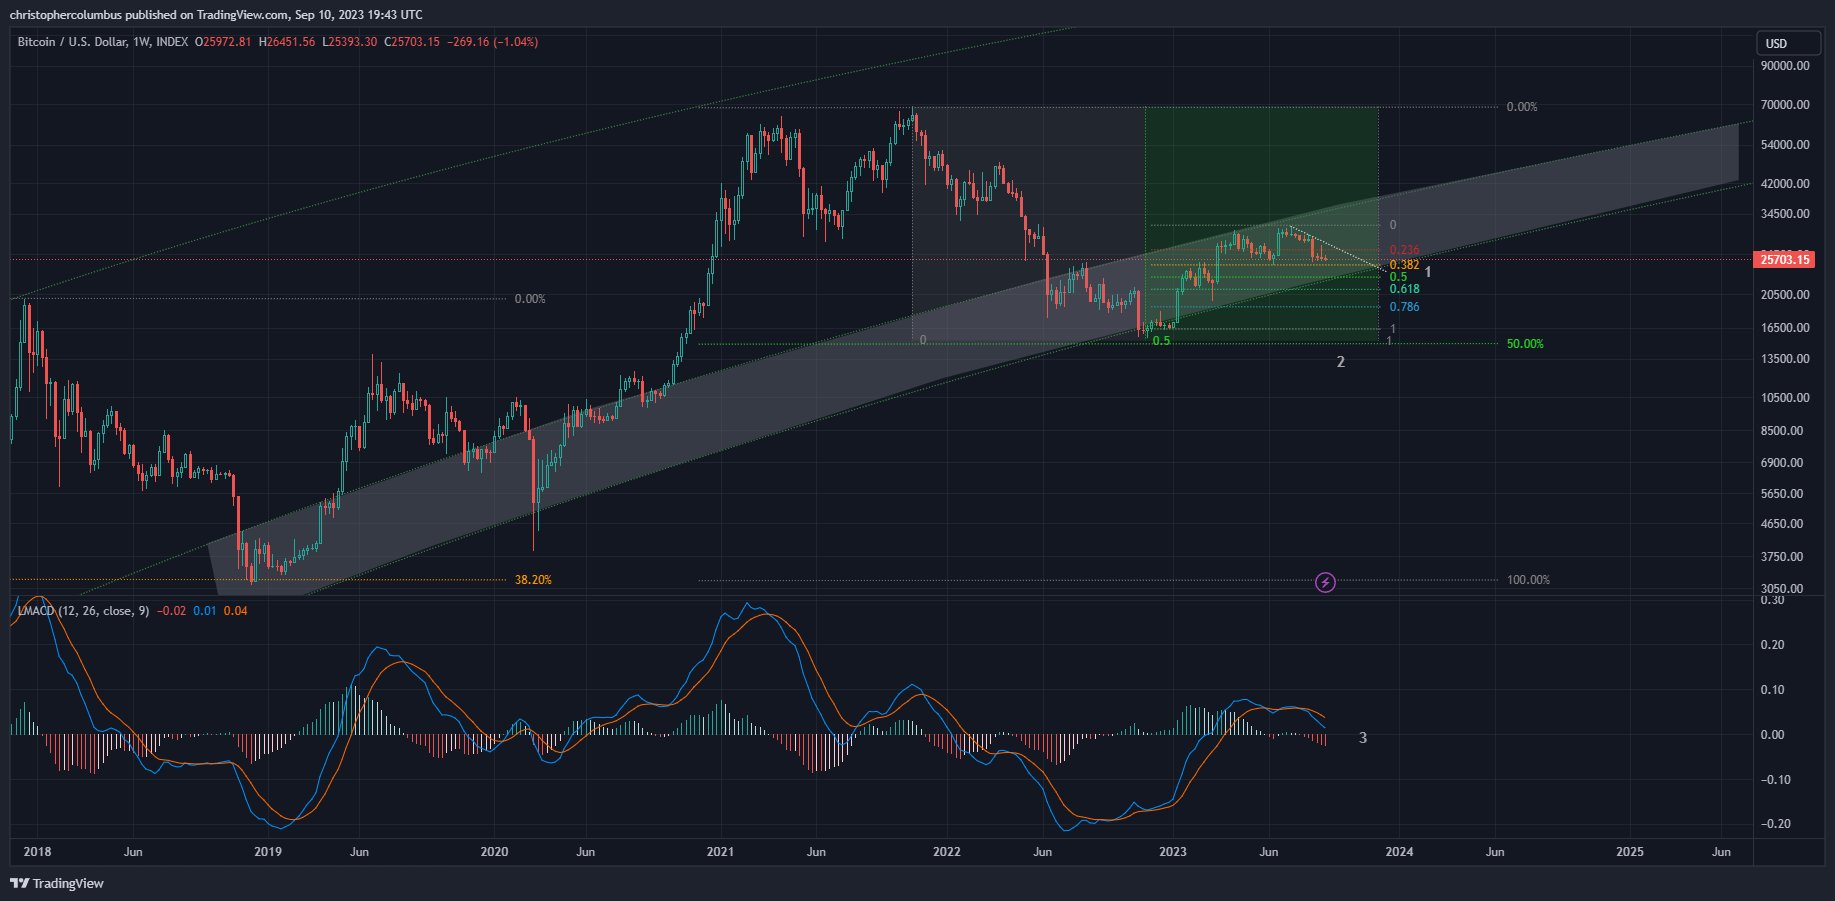Click the close value C25703.15
Screen dimensions: 1835x901
[411, 42]
